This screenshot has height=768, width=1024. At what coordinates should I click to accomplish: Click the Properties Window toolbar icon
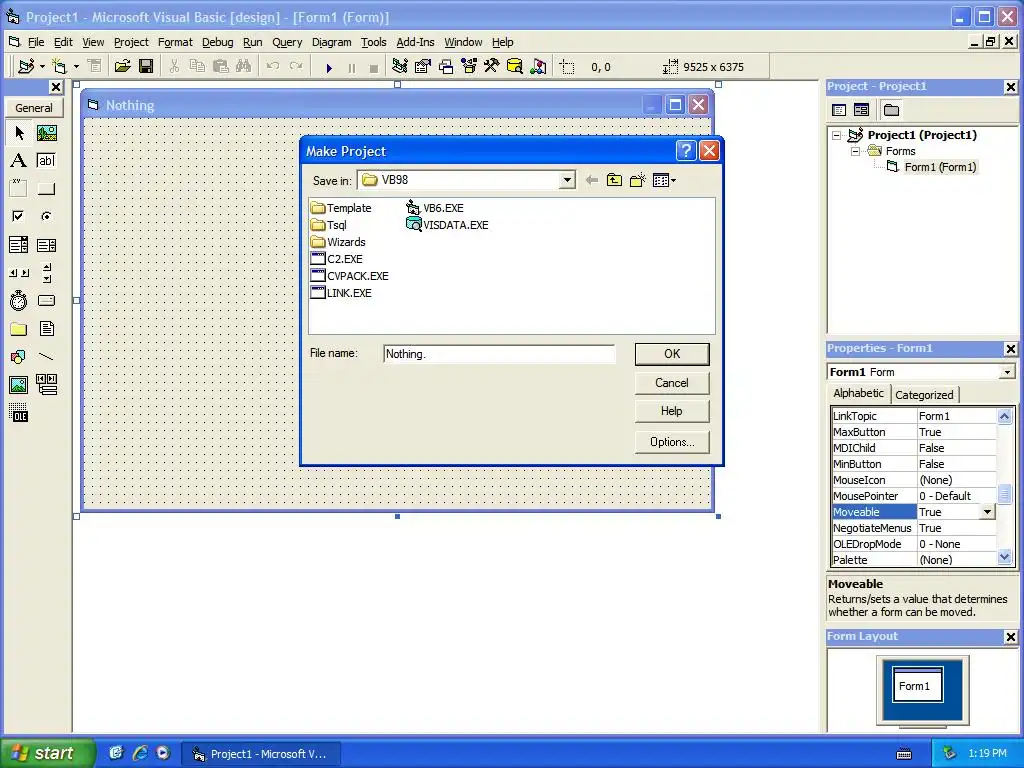click(x=423, y=67)
